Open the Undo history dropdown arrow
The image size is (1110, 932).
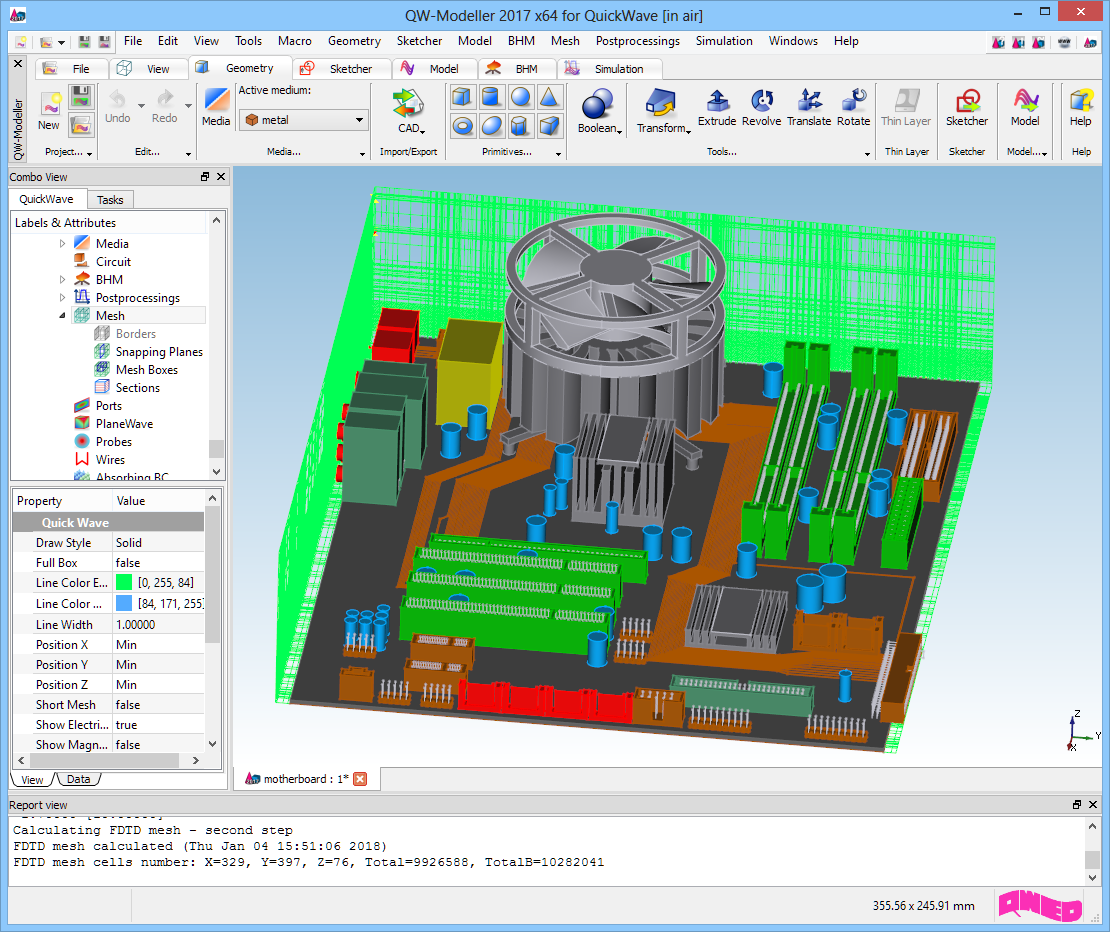pyautogui.click(x=142, y=105)
